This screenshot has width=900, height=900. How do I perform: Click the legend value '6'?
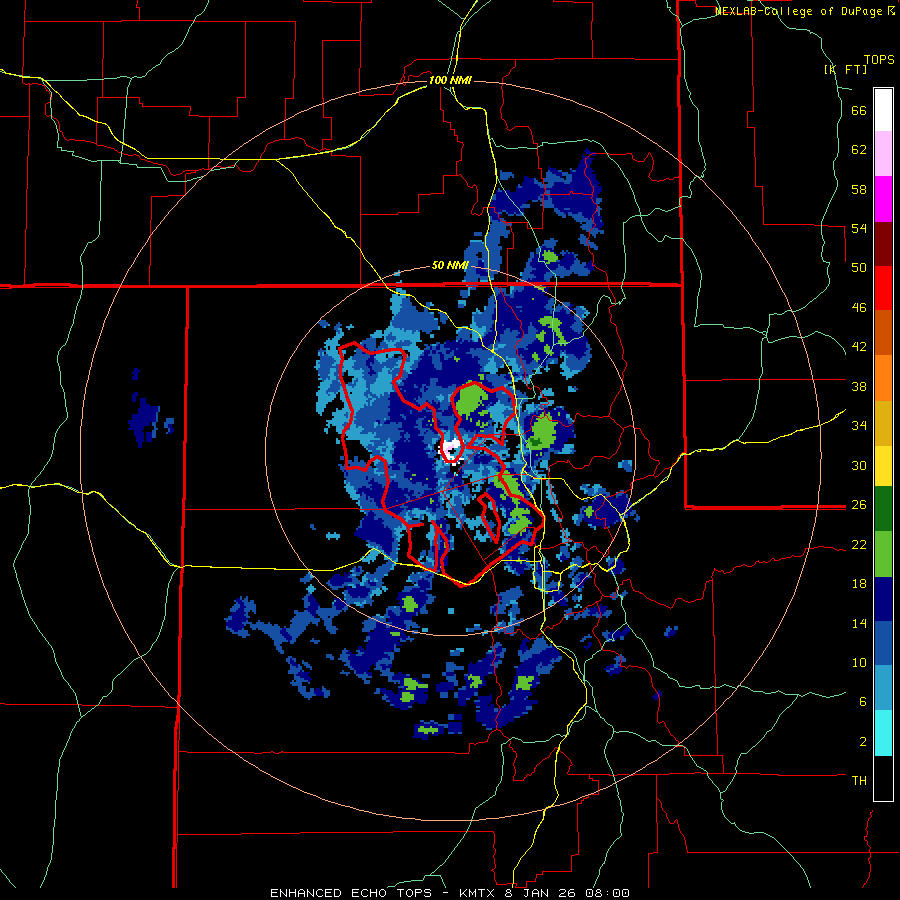(x=863, y=701)
